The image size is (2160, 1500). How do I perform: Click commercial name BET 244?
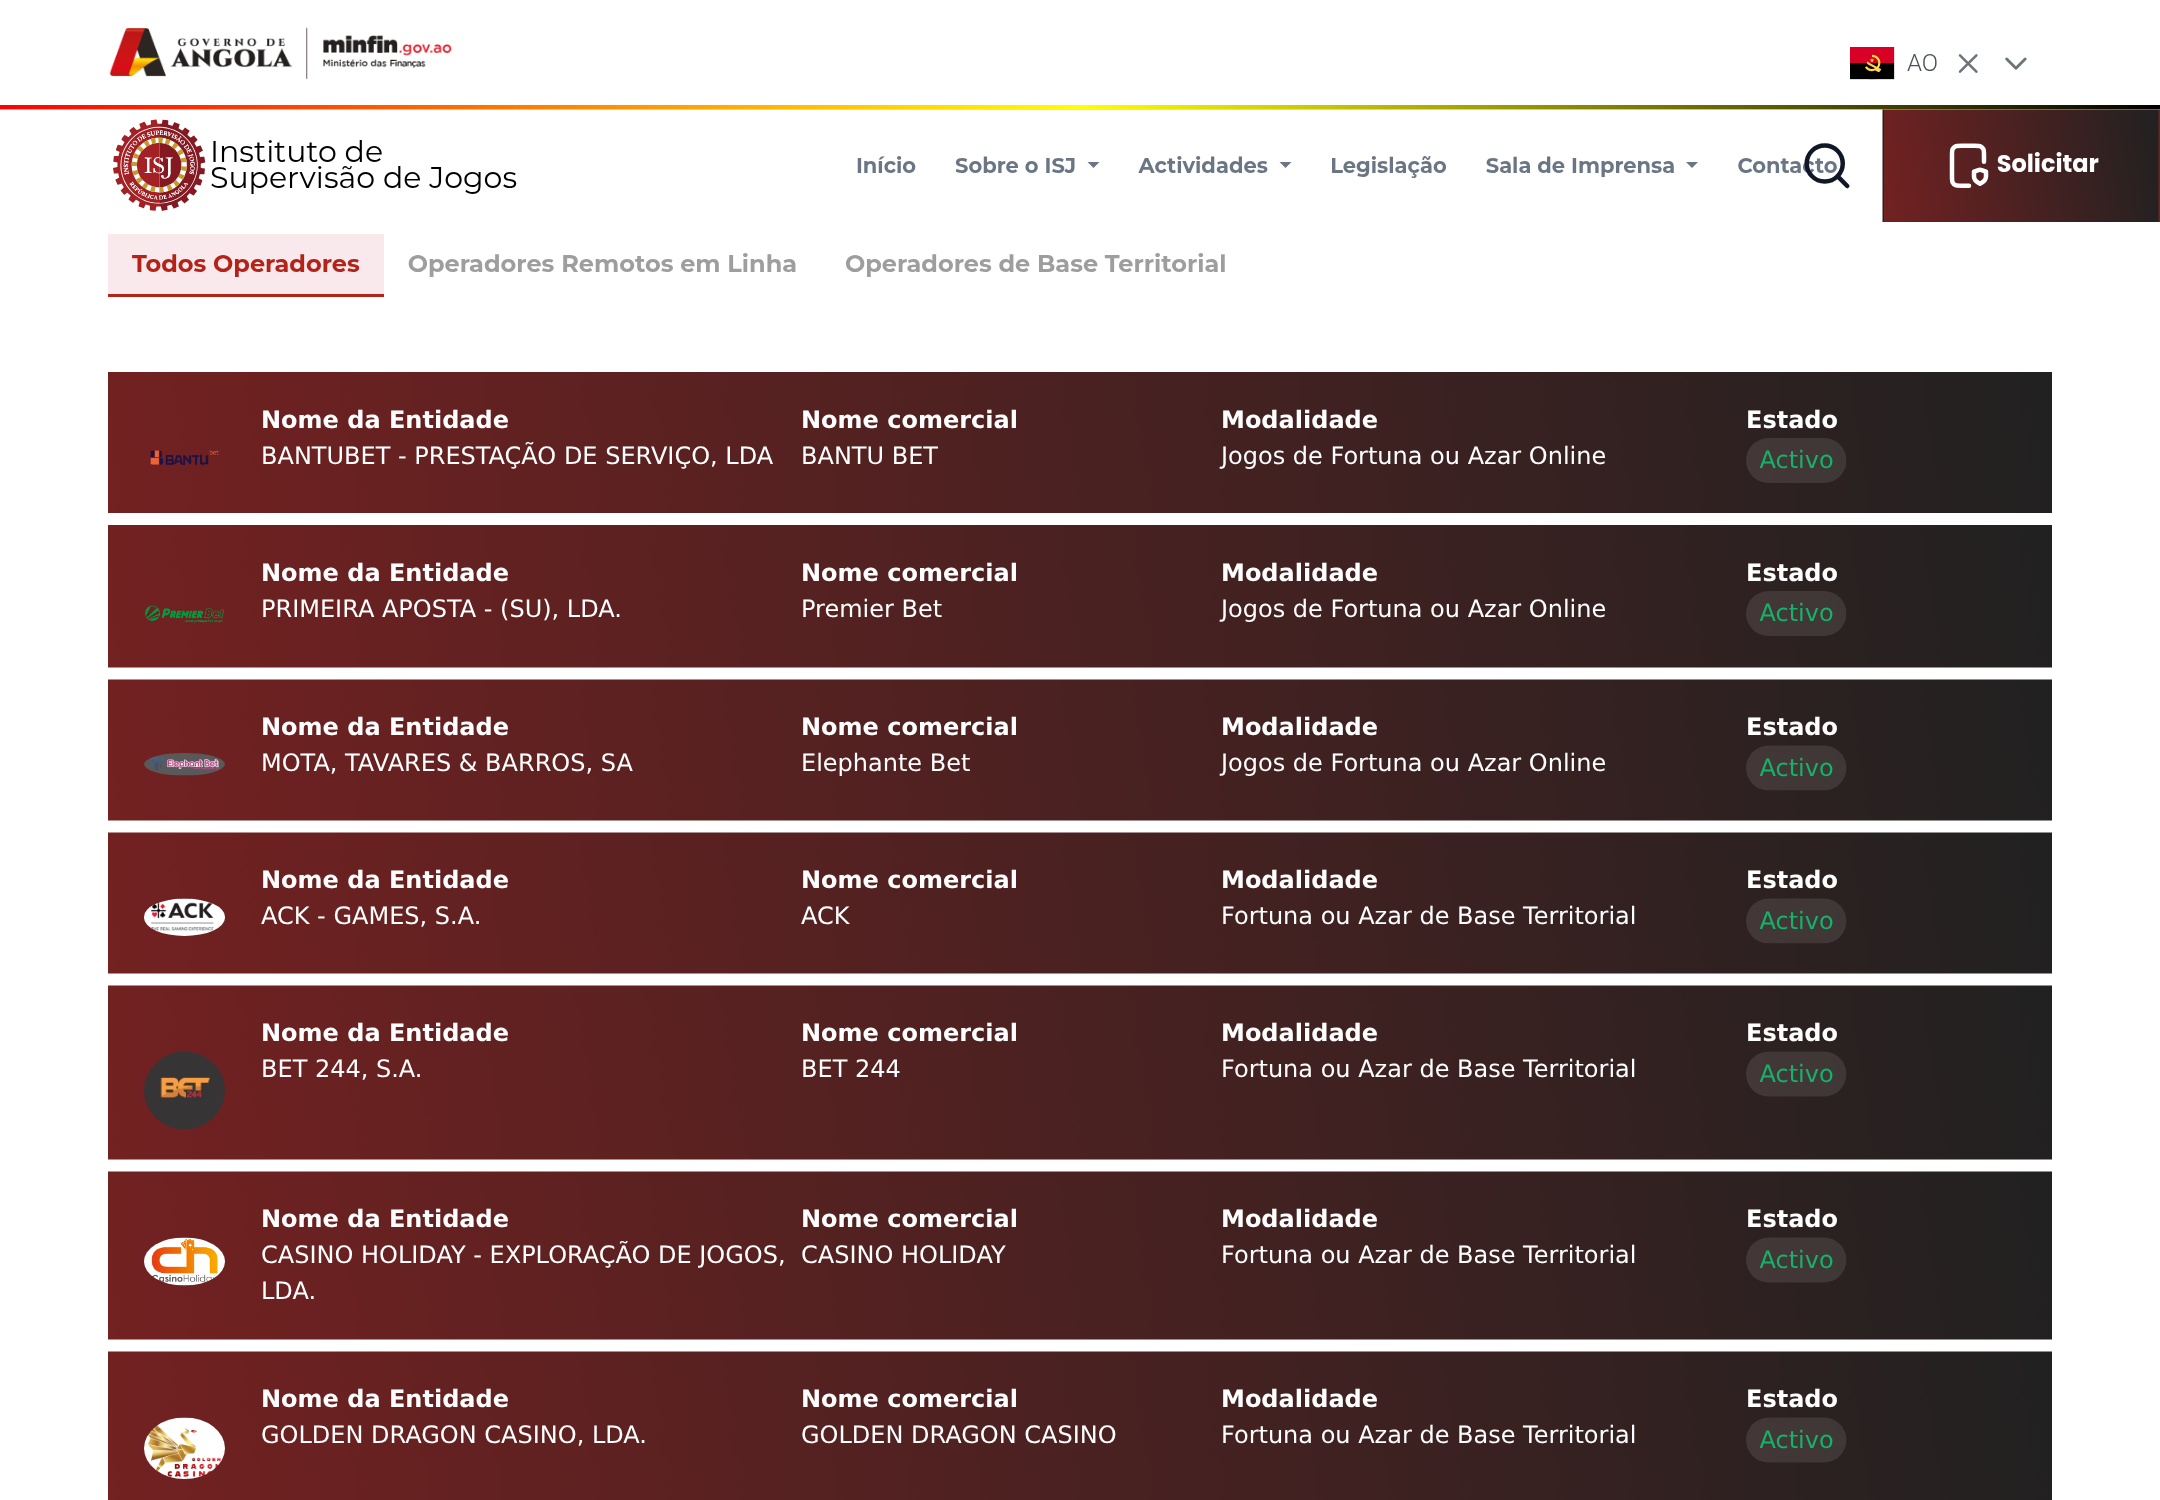[850, 1069]
